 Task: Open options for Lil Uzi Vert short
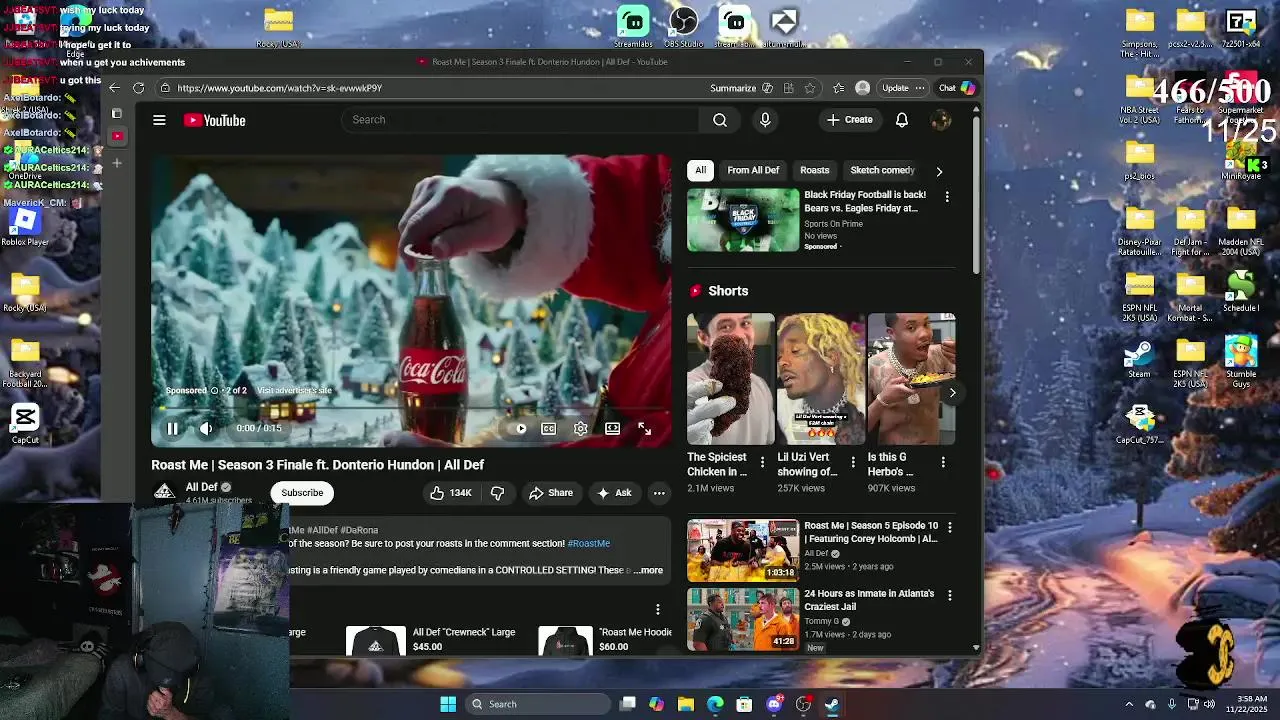click(x=853, y=462)
